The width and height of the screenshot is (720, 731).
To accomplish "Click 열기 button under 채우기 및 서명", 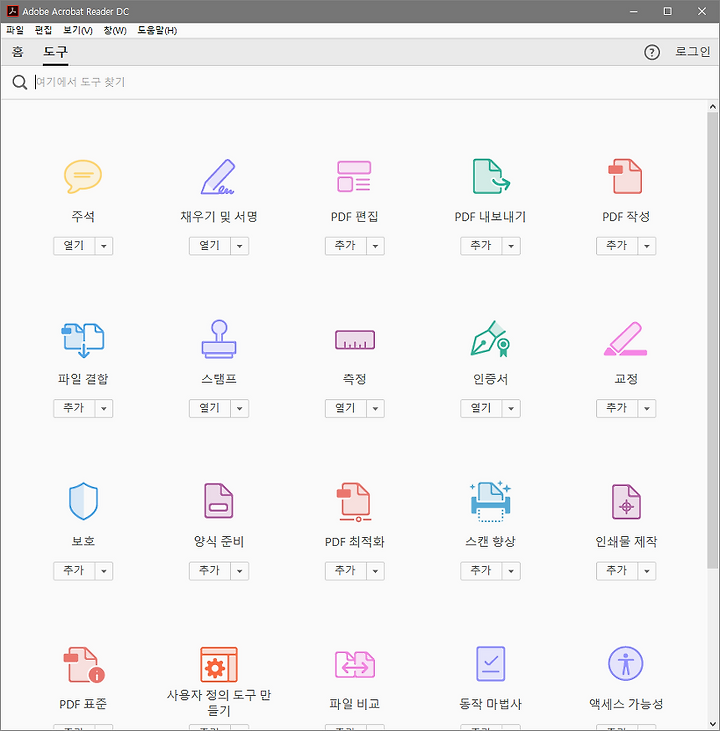I will [x=210, y=246].
